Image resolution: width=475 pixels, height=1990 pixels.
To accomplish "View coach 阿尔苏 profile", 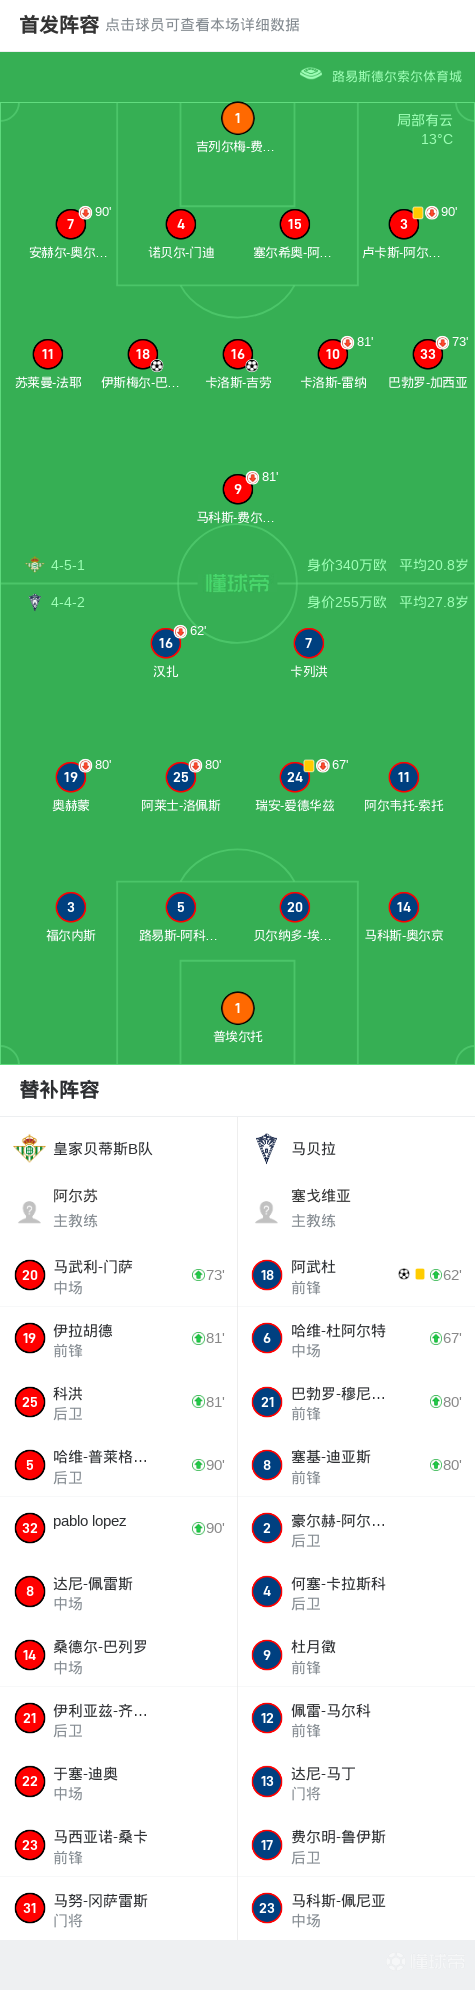I will (118, 1208).
